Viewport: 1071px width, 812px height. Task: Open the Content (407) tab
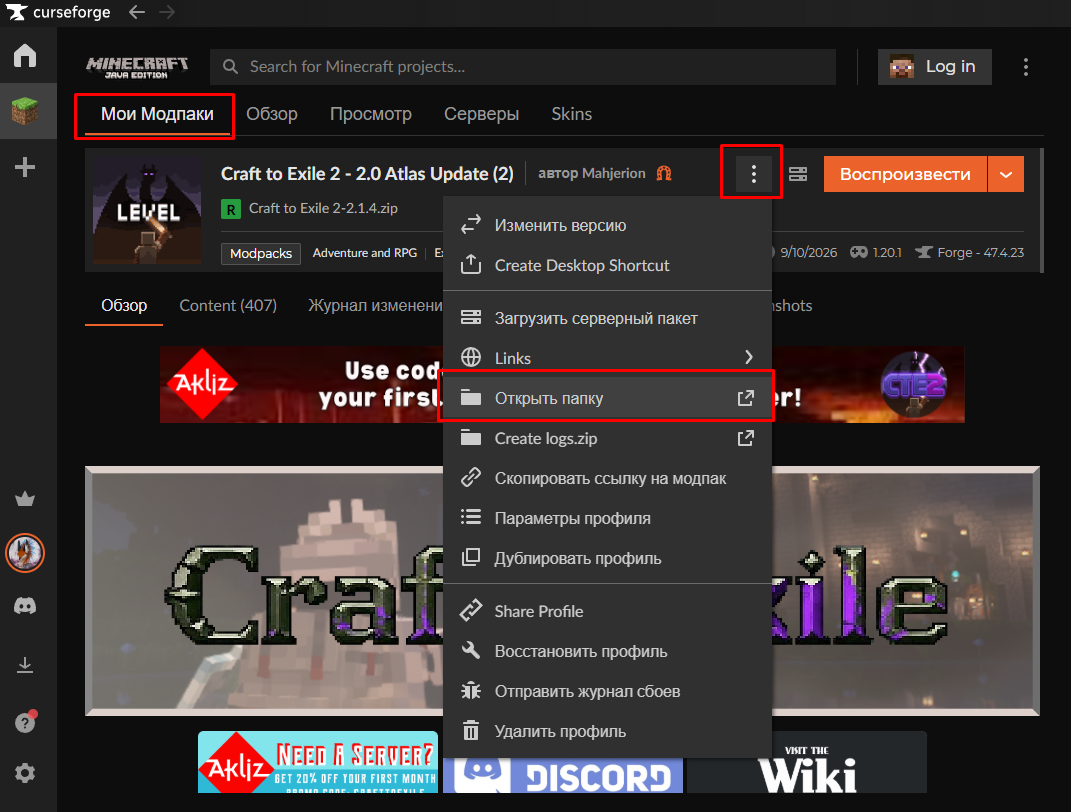click(x=228, y=305)
